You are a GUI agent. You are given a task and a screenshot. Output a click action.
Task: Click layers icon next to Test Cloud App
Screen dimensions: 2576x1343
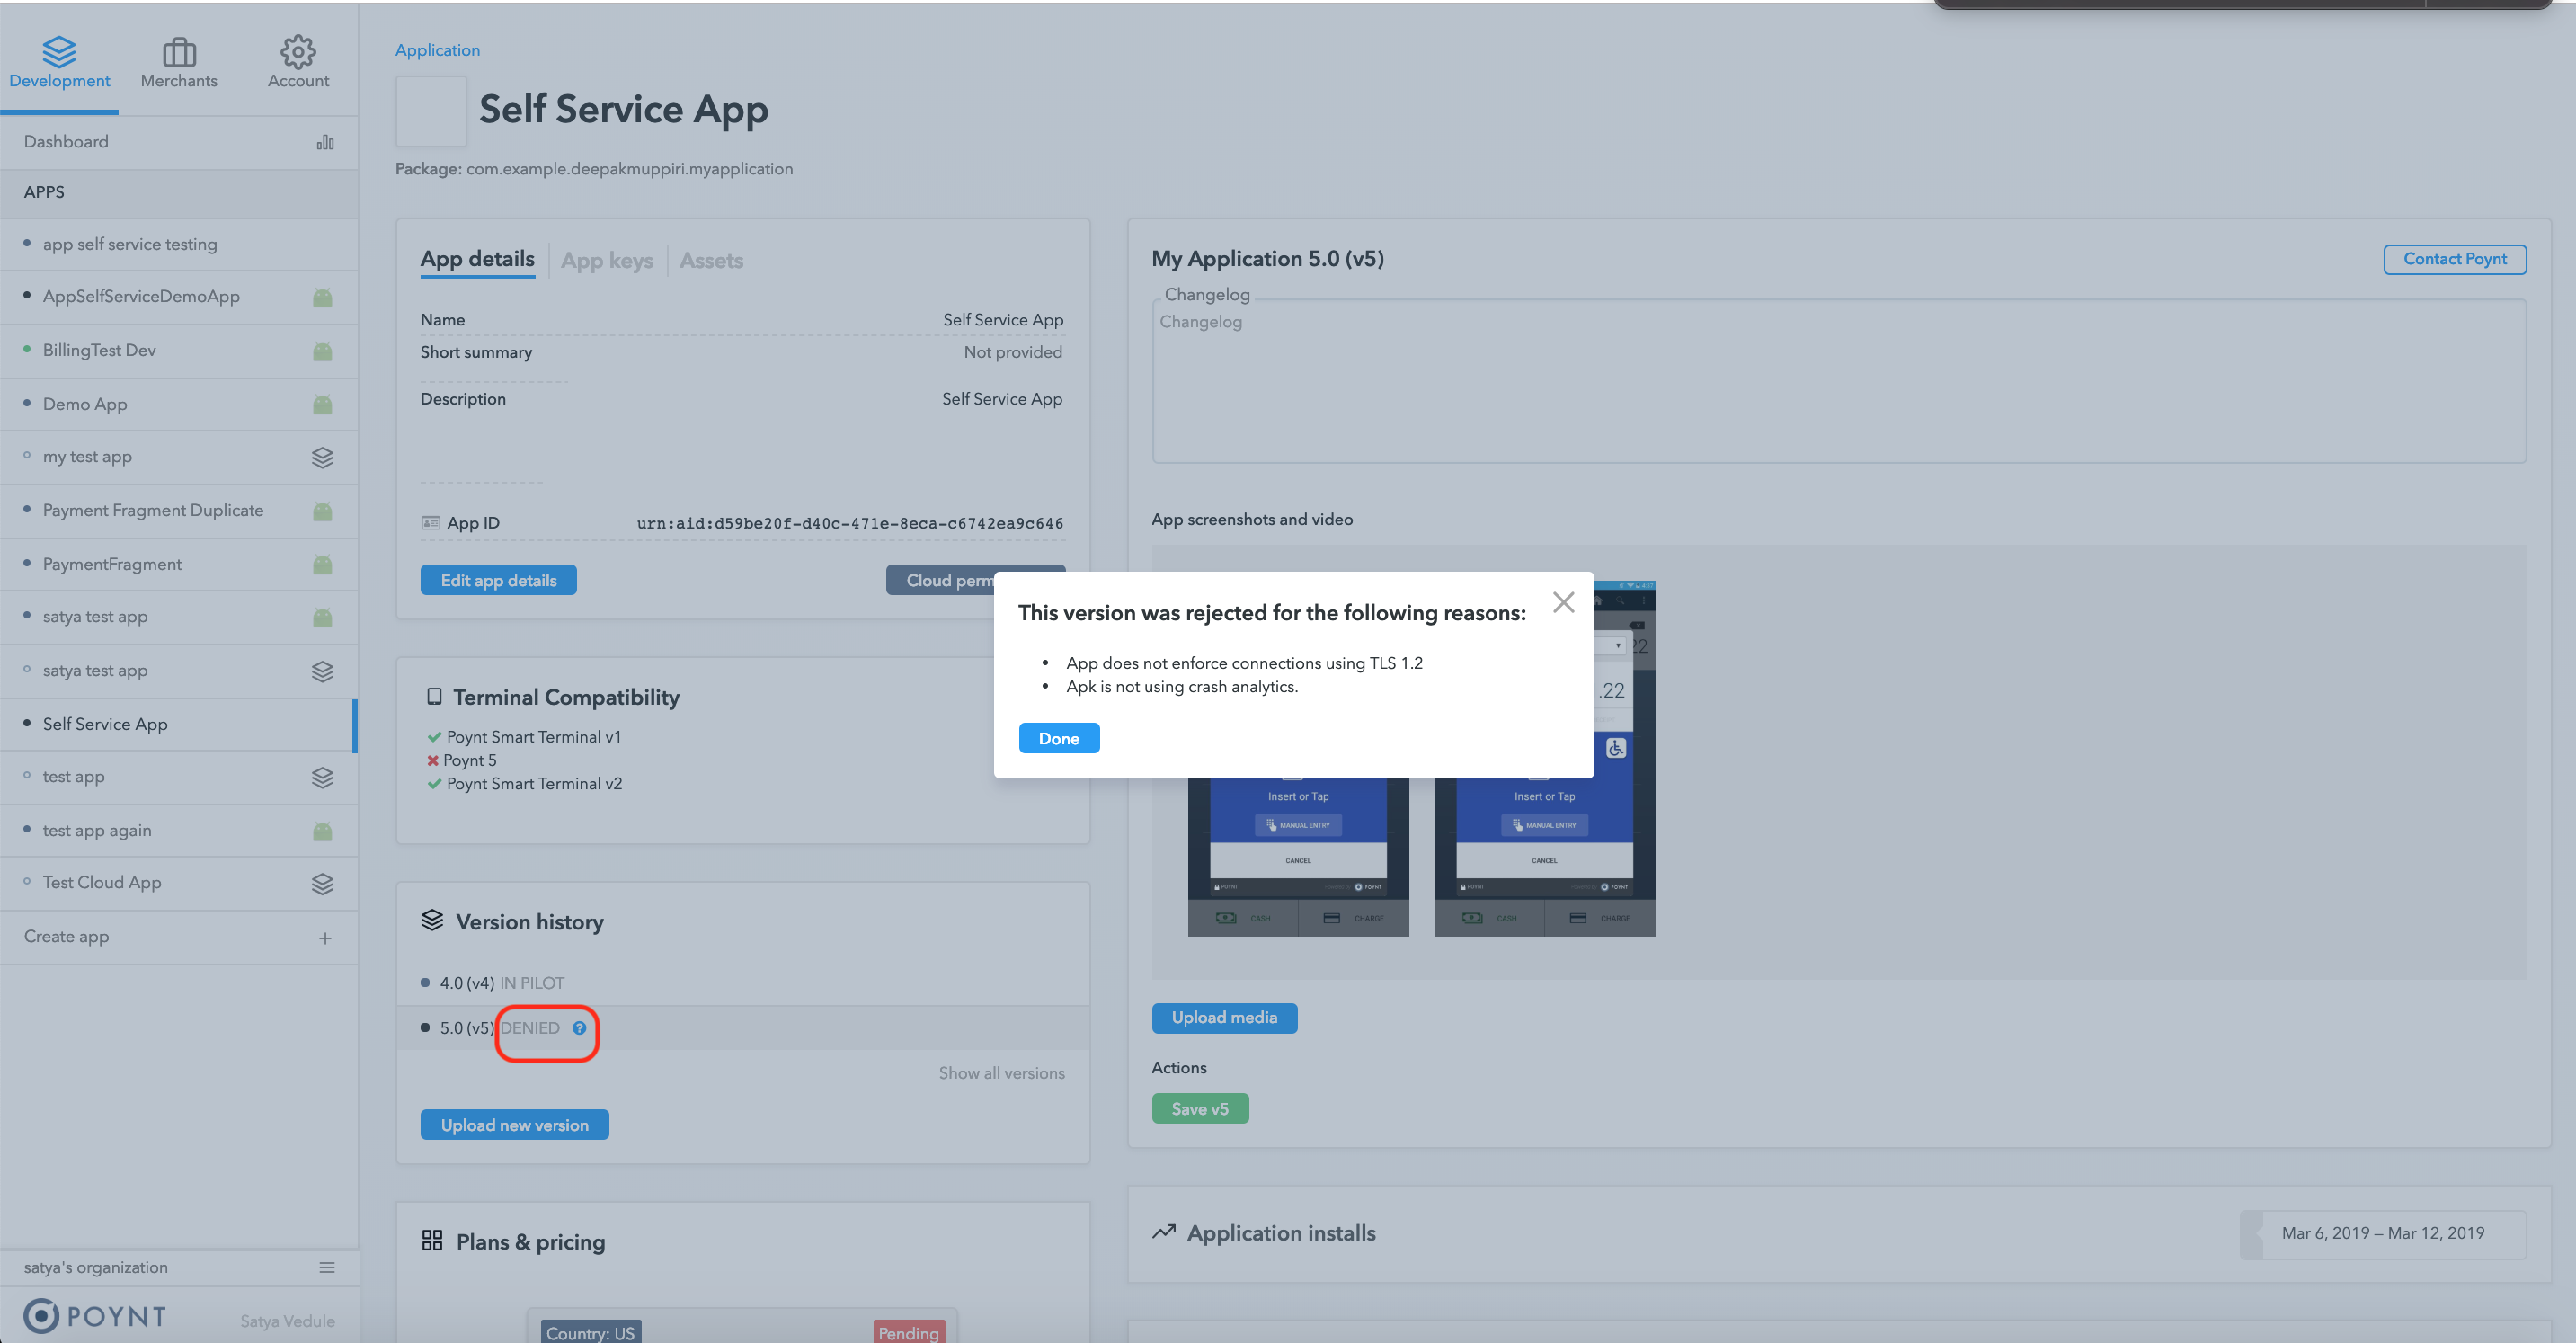pos(322,884)
